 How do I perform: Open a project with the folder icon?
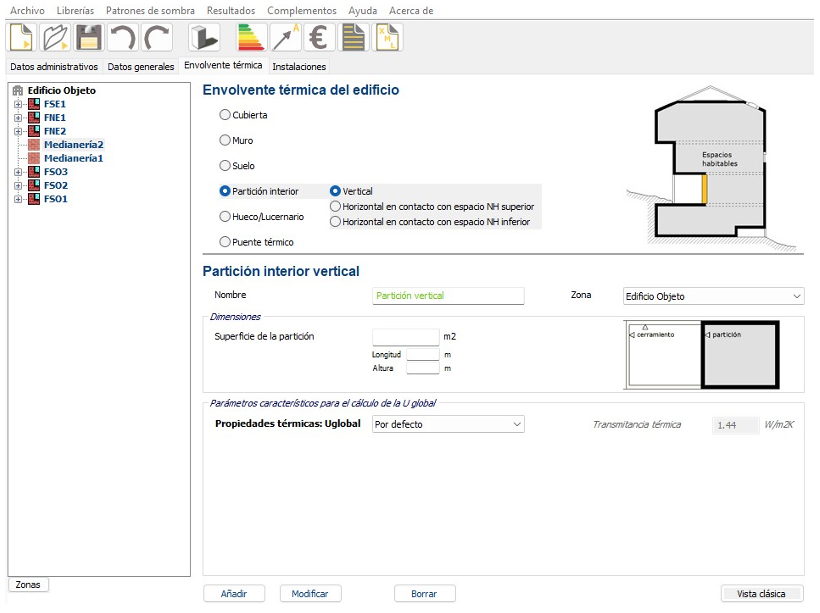(x=56, y=38)
